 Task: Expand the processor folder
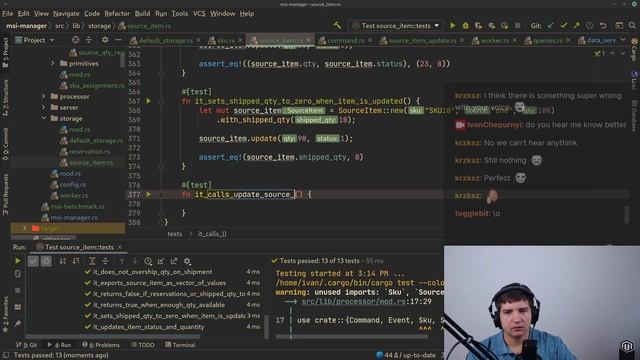pos(44,96)
